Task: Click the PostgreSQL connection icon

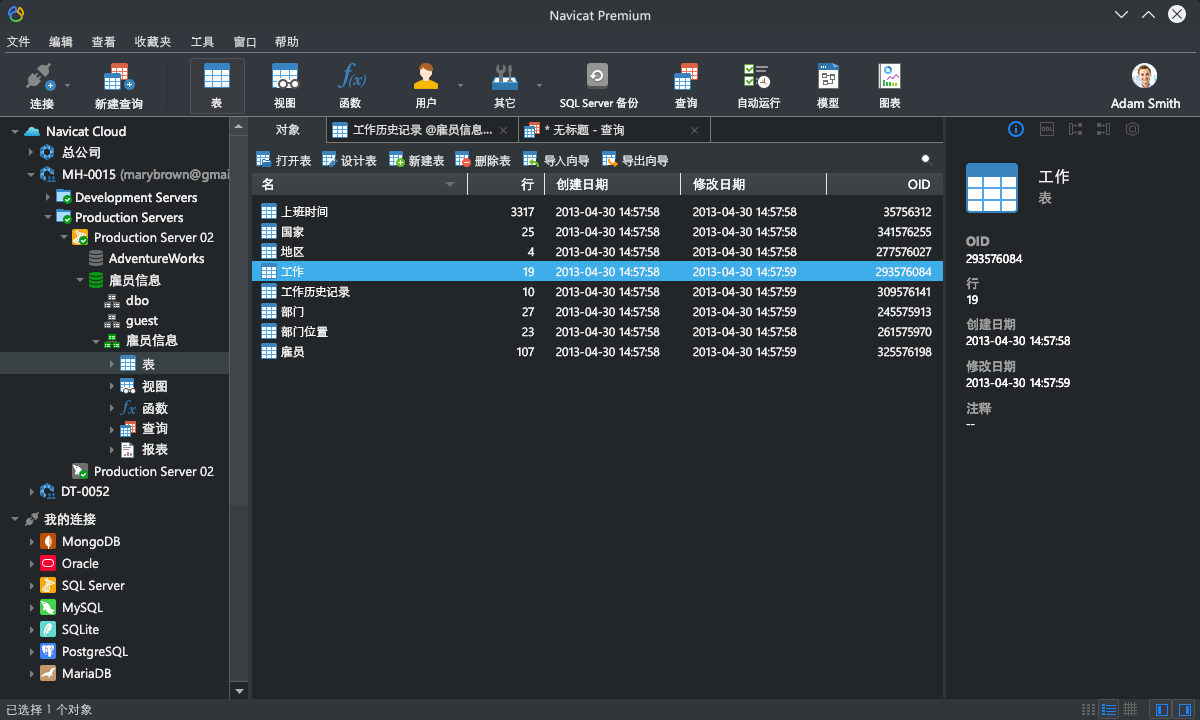Action: [47, 651]
